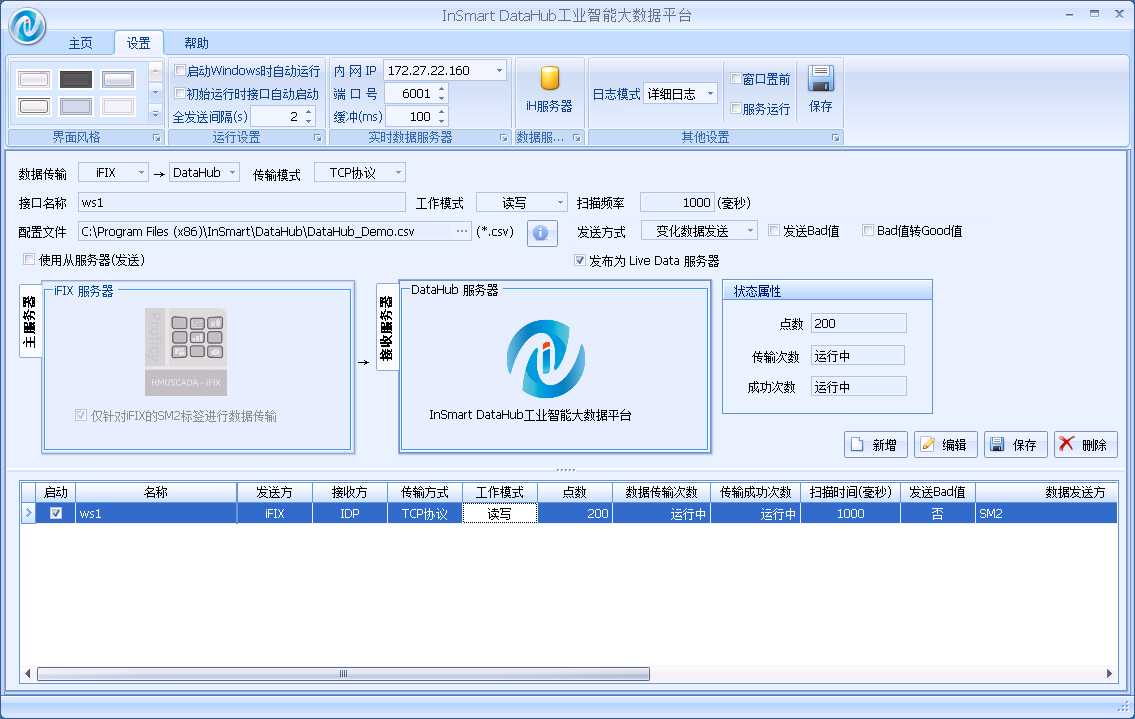
Task: Click the 新增 new document button
Action: coord(875,445)
